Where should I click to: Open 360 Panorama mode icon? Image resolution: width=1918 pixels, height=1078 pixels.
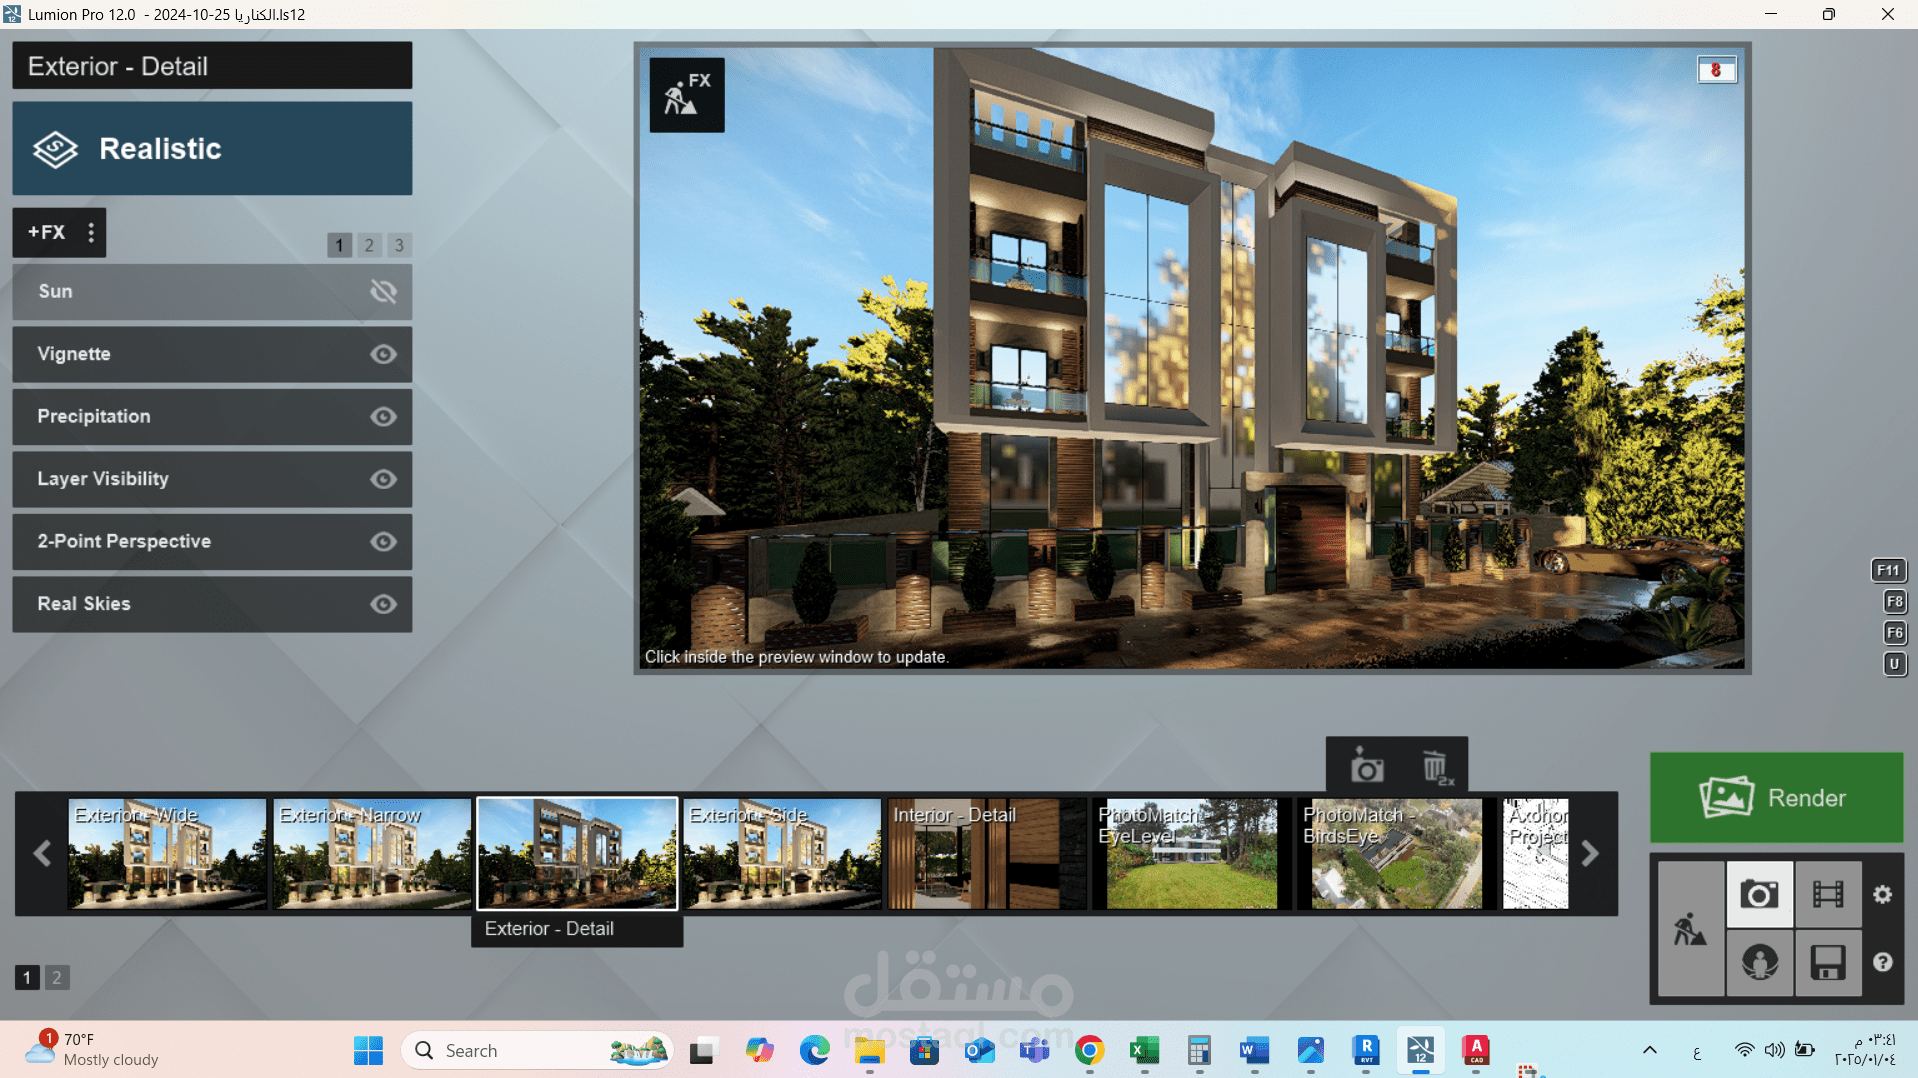[1759, 963]
